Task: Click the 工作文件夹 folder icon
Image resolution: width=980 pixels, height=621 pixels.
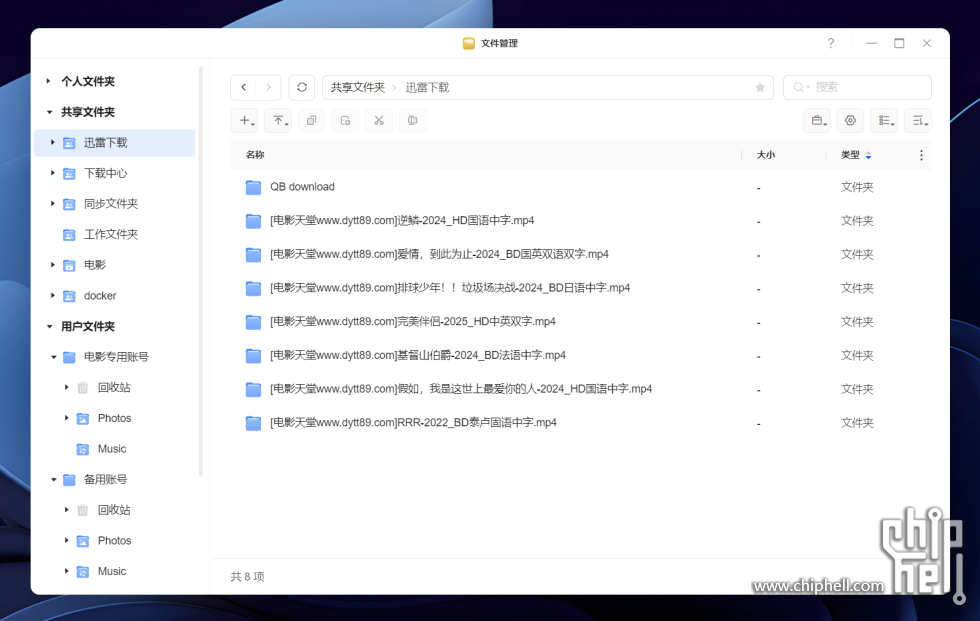Action: pos(69,234)
